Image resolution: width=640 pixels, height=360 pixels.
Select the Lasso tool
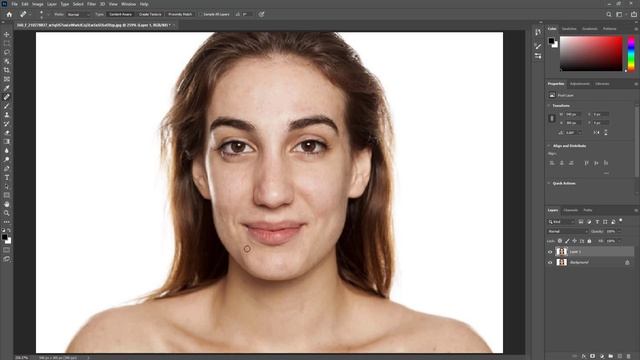click(7, 52)
